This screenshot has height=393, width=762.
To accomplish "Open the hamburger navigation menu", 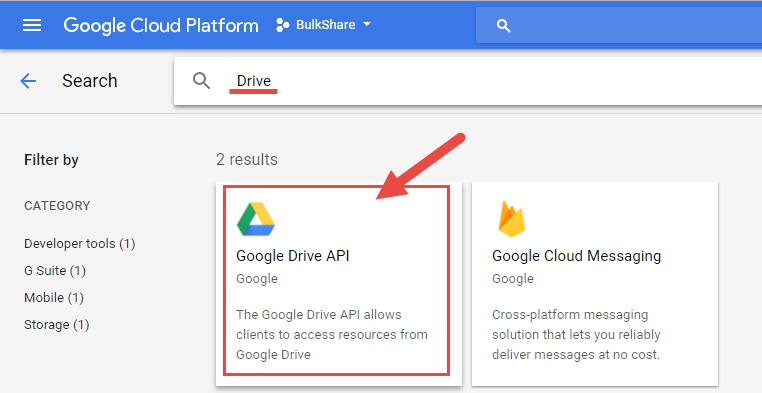I will point(32,25).
